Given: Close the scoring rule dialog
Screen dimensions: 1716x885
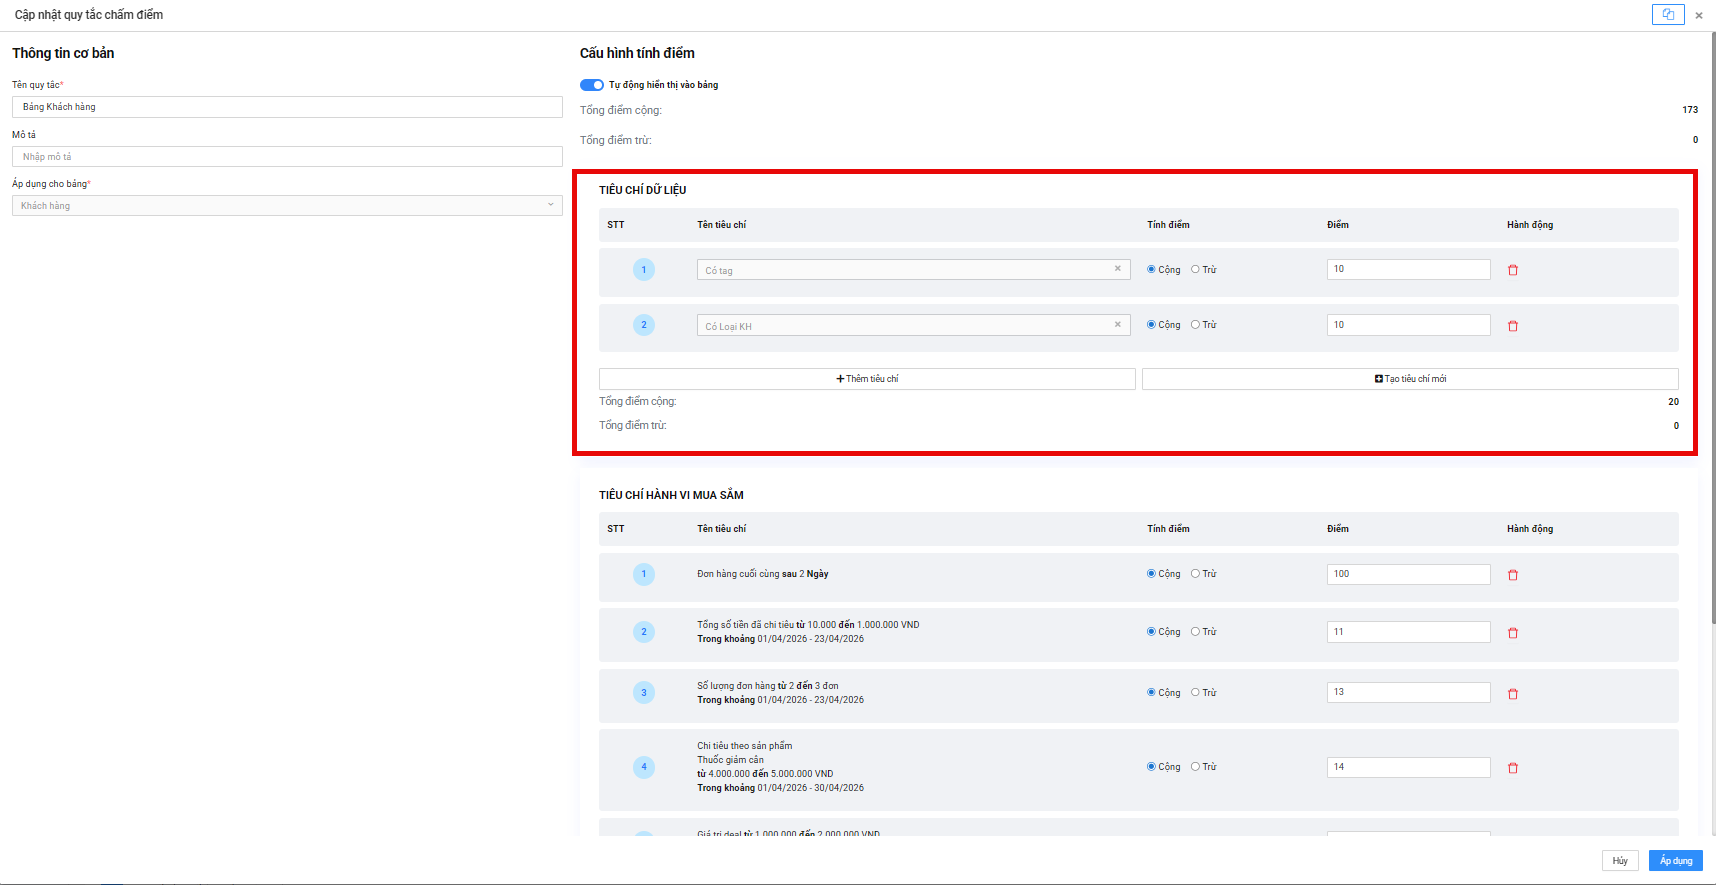Looking at the screenshot, I should (1699, 15).
